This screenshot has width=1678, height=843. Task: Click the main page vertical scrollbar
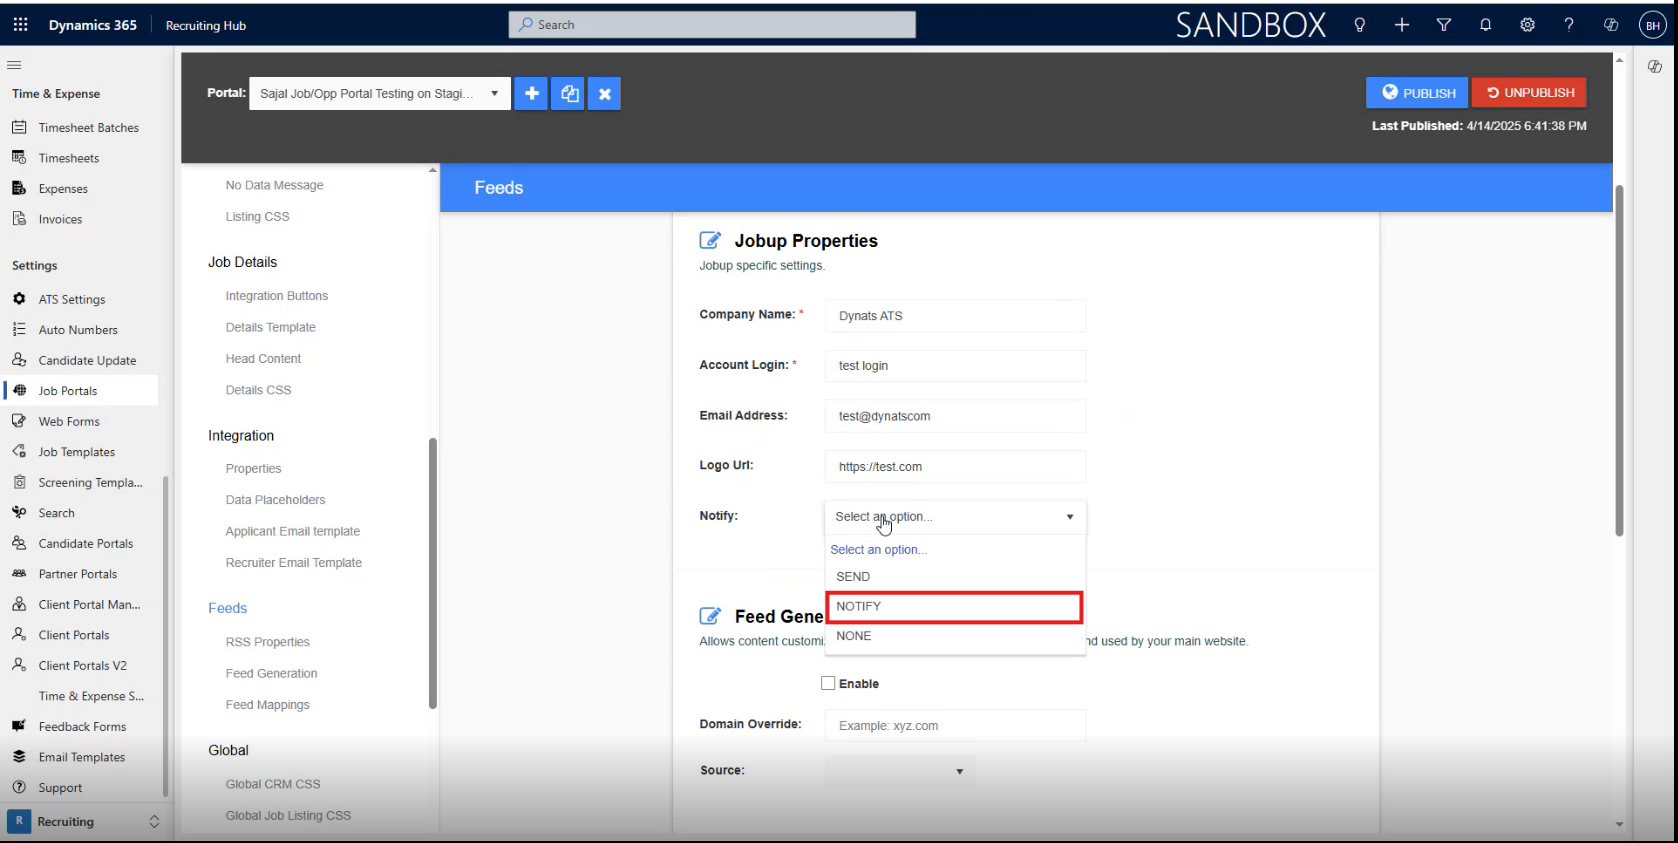point(1619,360)
